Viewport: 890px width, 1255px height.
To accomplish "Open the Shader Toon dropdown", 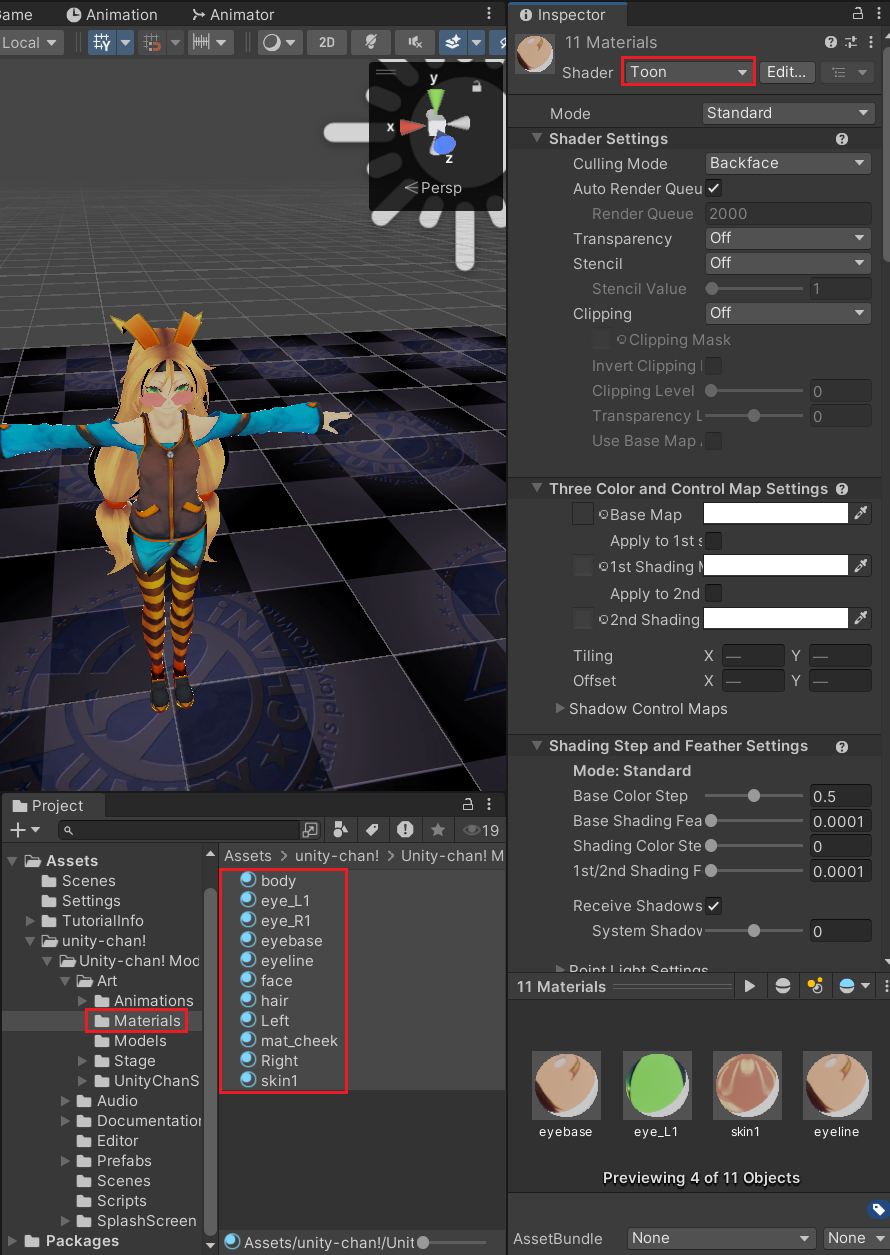I will pos(688,72).
